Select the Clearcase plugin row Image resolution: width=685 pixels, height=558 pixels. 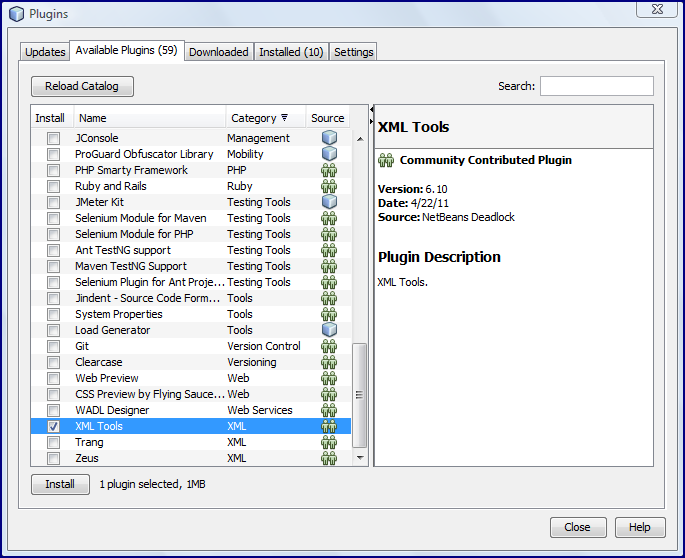[191, 362]
